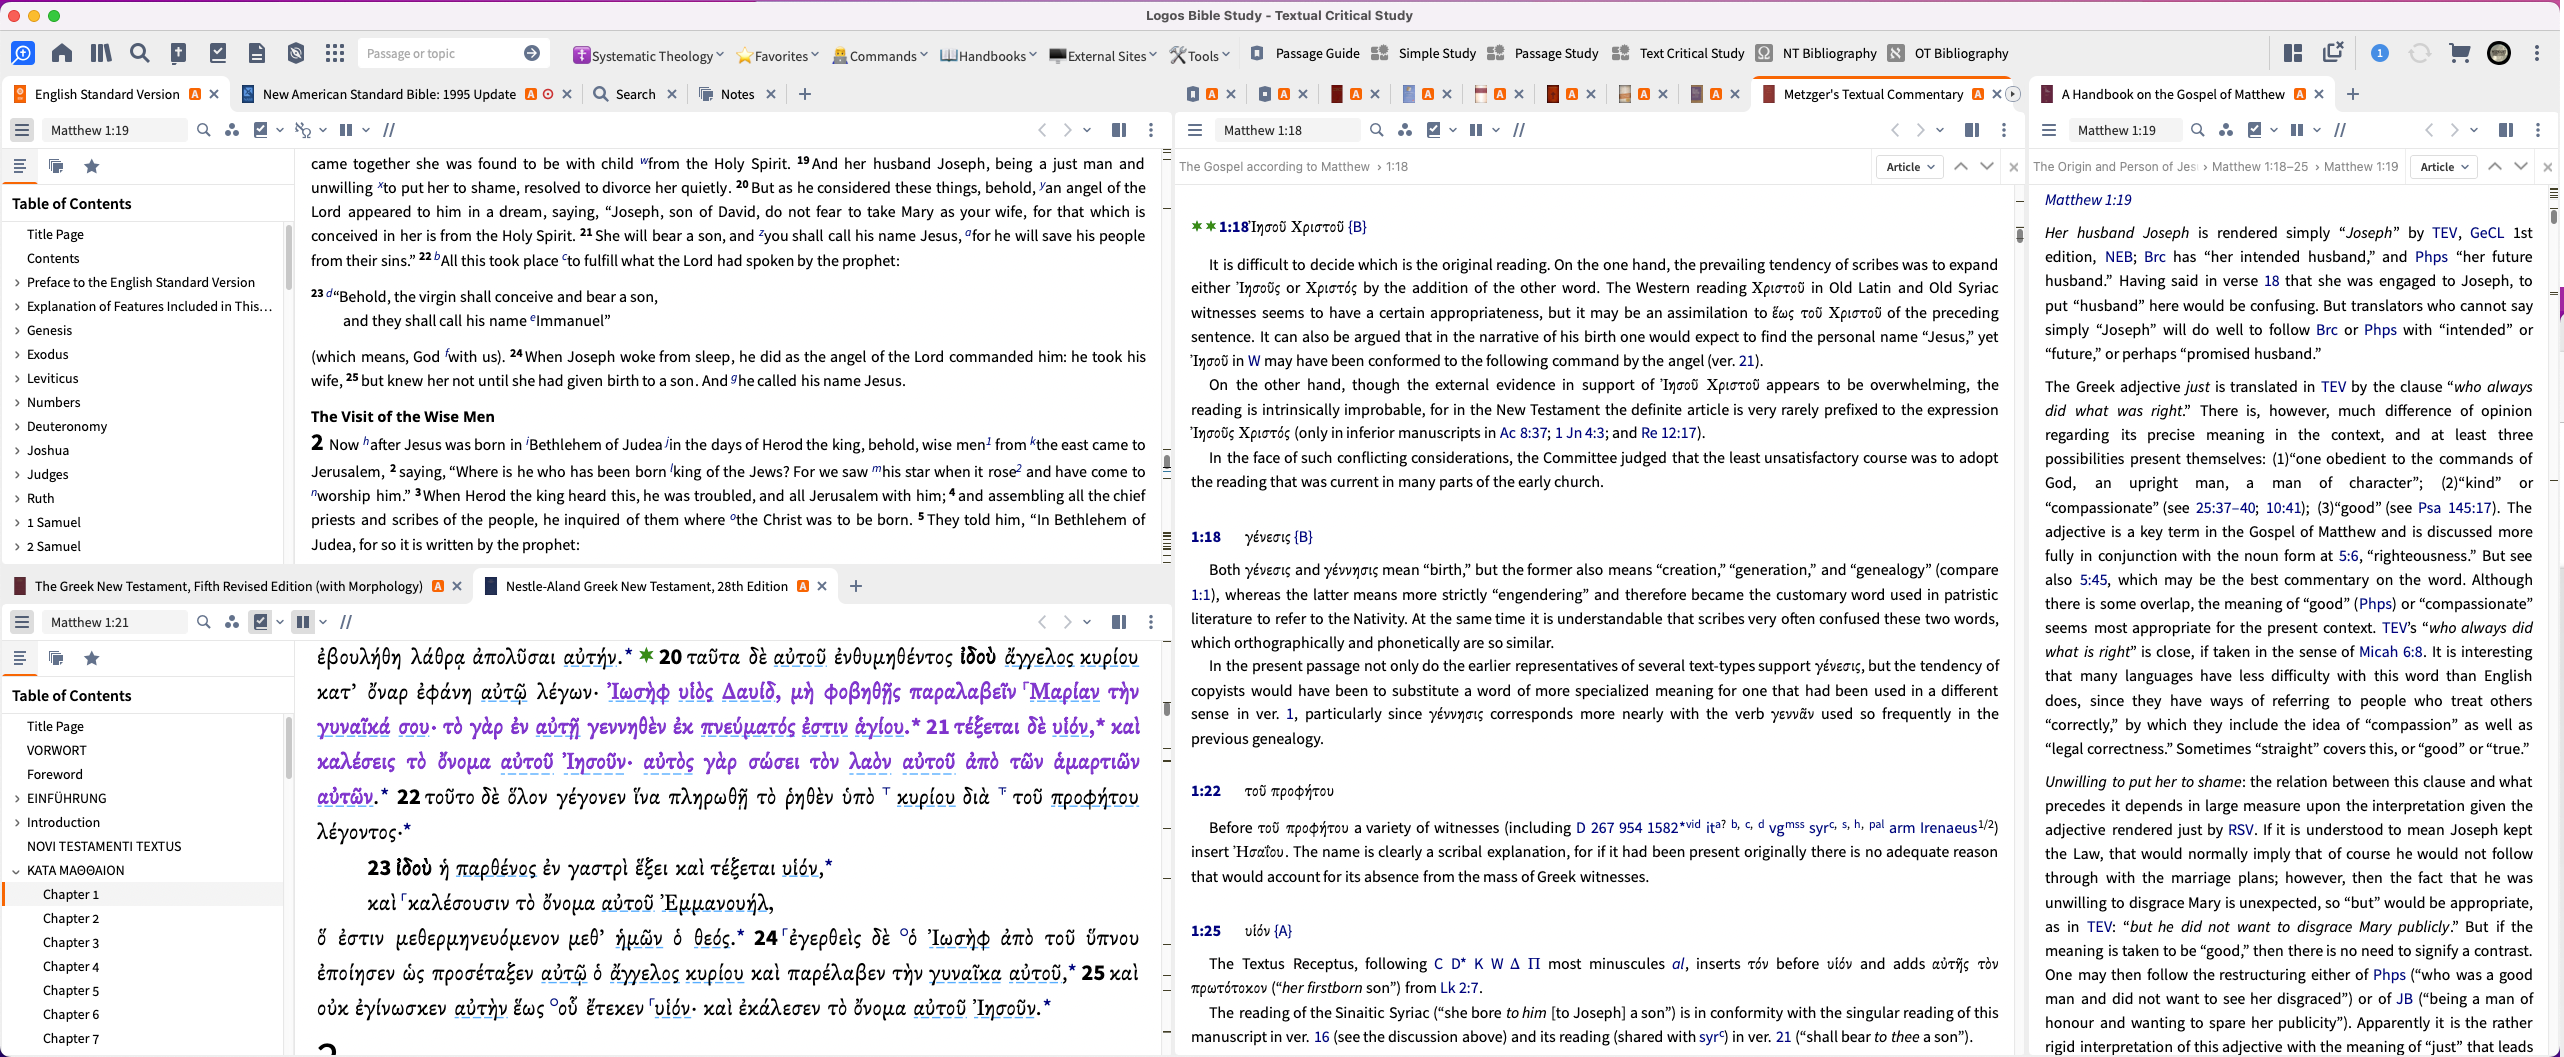
Task: Switch to the Nestle-Aland 28th Edition tab
Action: tap(646, 586)
